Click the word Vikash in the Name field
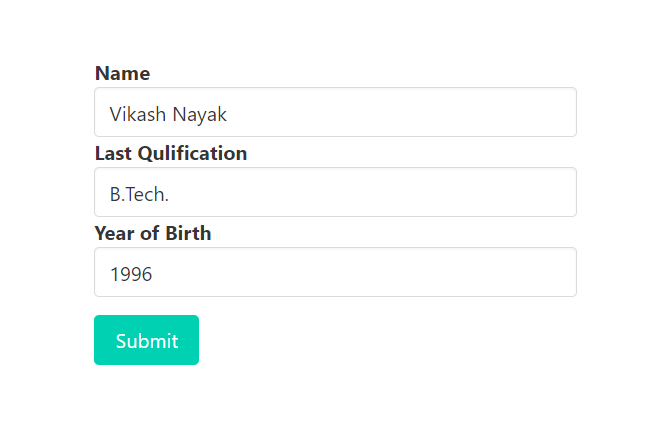 (x=137, y=114)
